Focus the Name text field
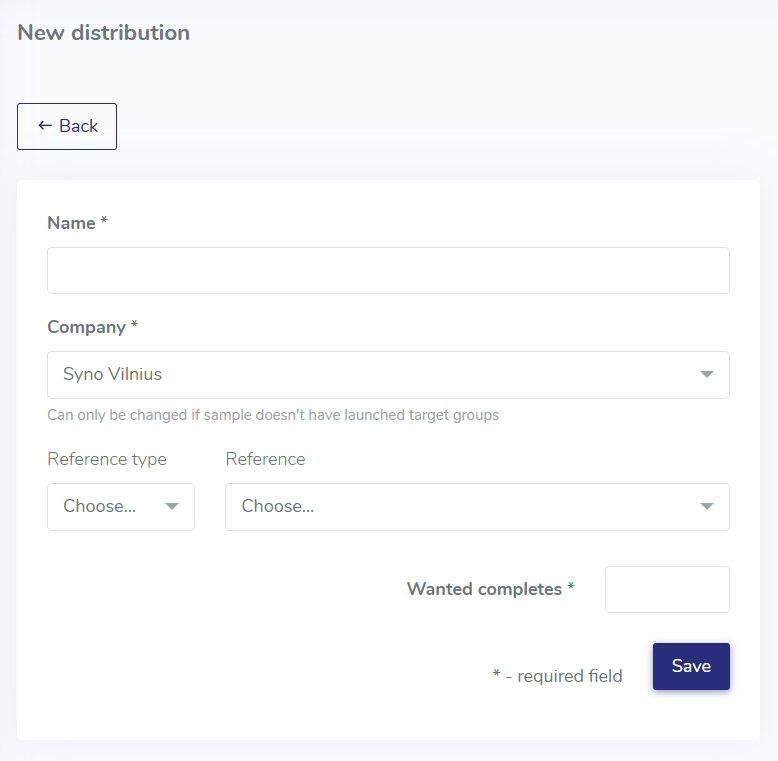This screenshot has width=778, height=761. coord(388,271)
